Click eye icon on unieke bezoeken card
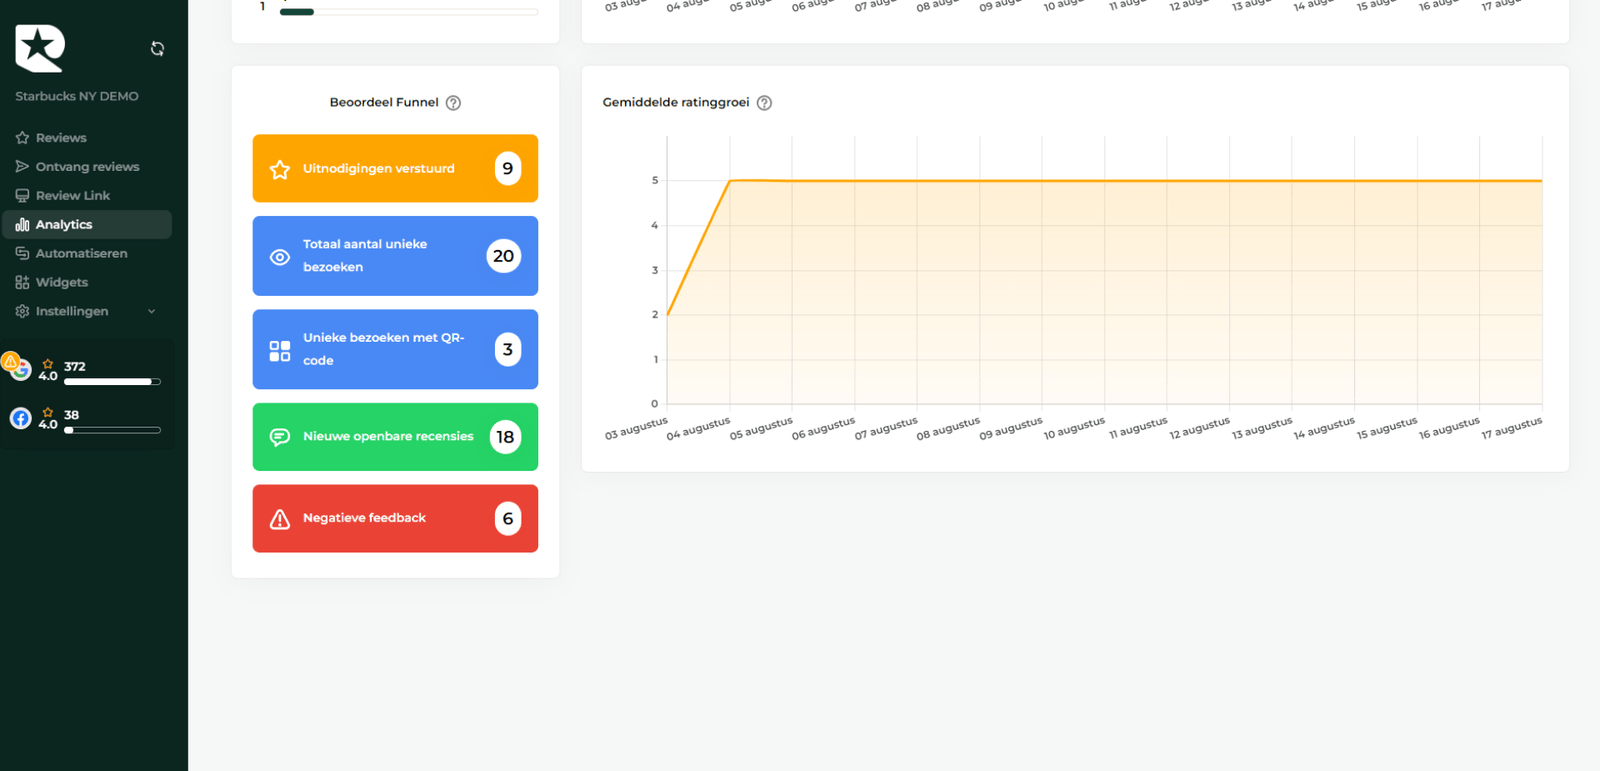This screenshot has width=1600, height=771. coord(280,257)
